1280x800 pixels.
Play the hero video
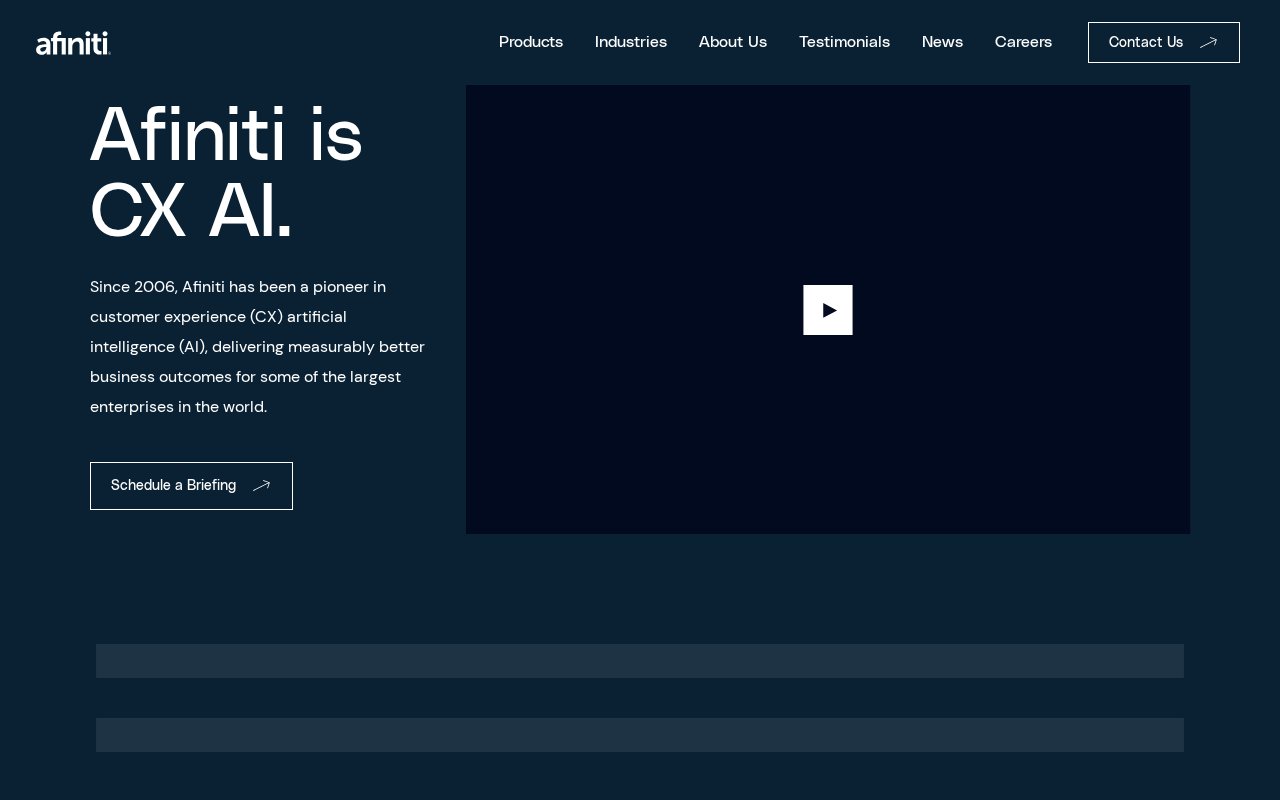[x=828, y=310]
